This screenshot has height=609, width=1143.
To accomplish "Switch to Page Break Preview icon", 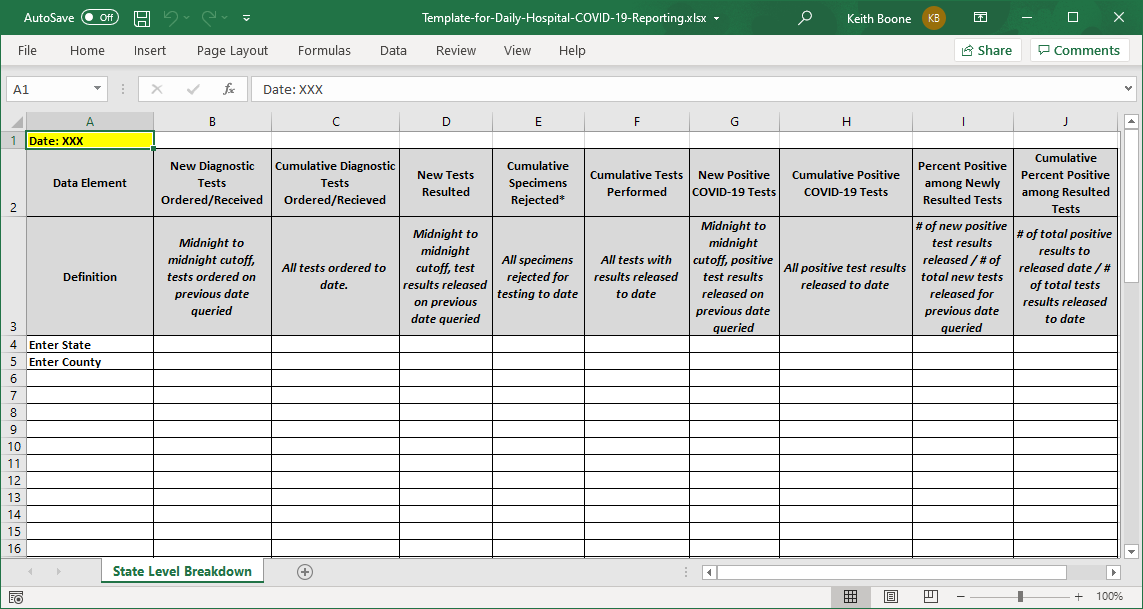I will pyautogui.click(x=932, y=597).
